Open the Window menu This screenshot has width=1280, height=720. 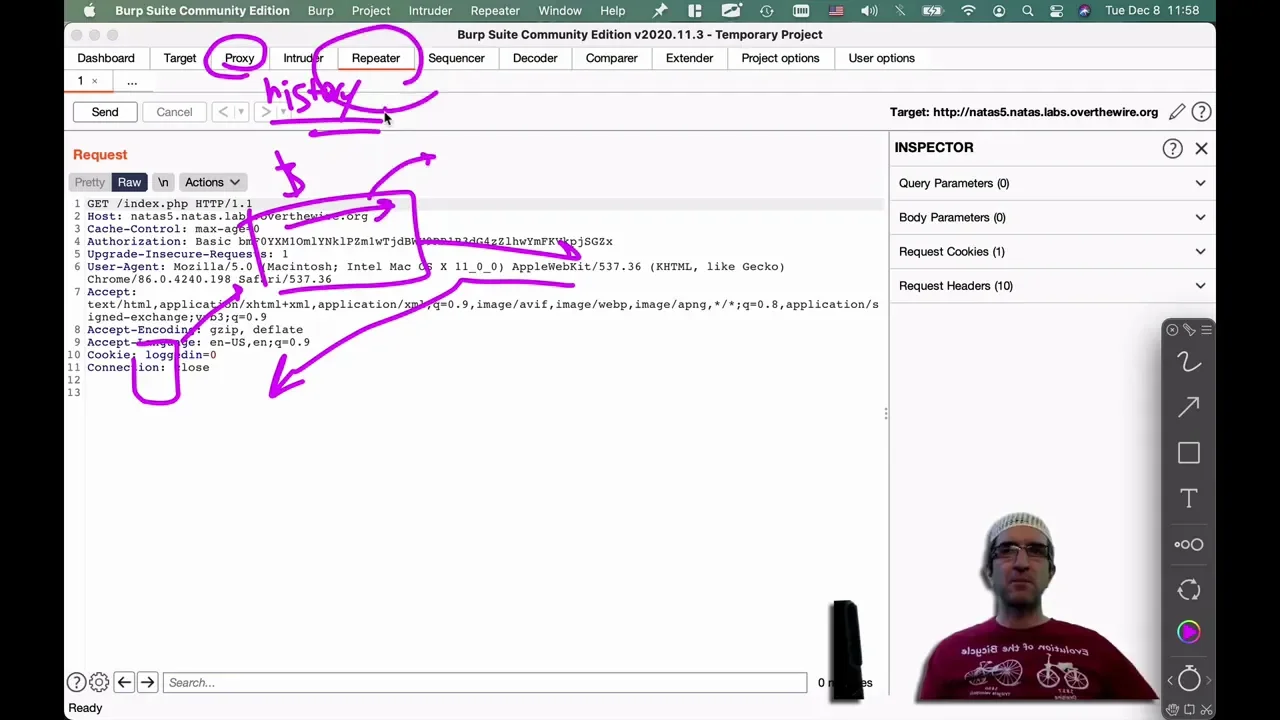(x=560, y=11)
